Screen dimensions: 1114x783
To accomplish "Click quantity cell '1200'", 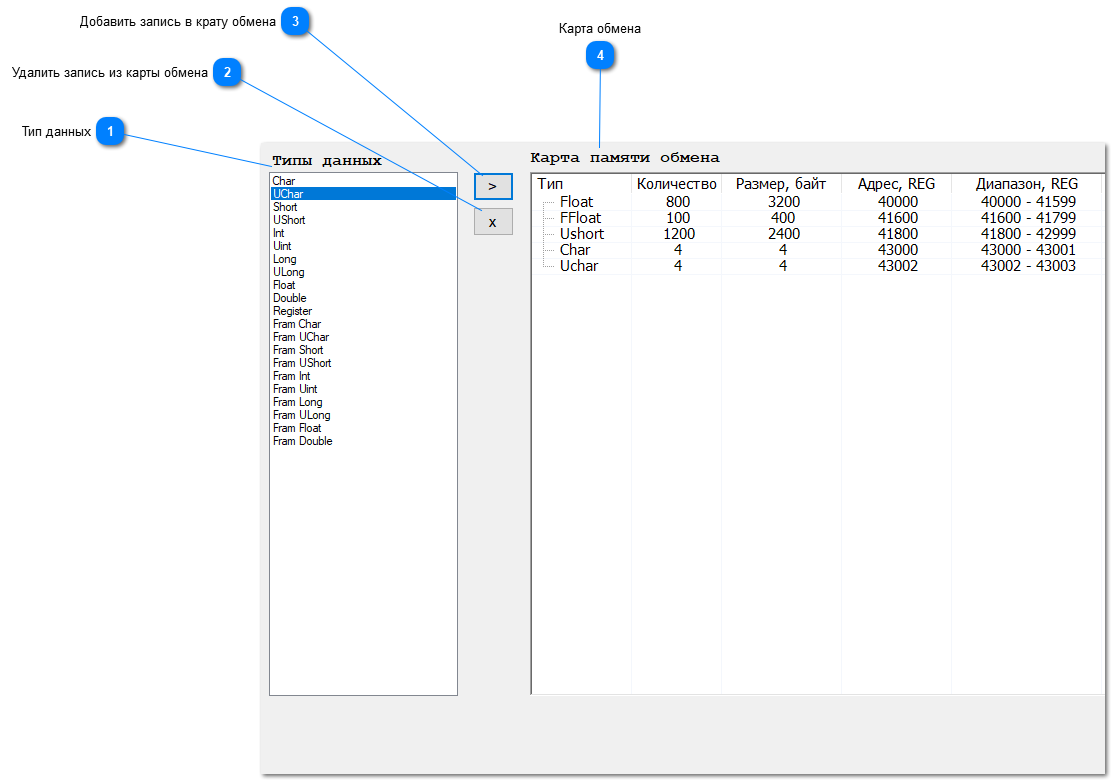I will (679, 234).
